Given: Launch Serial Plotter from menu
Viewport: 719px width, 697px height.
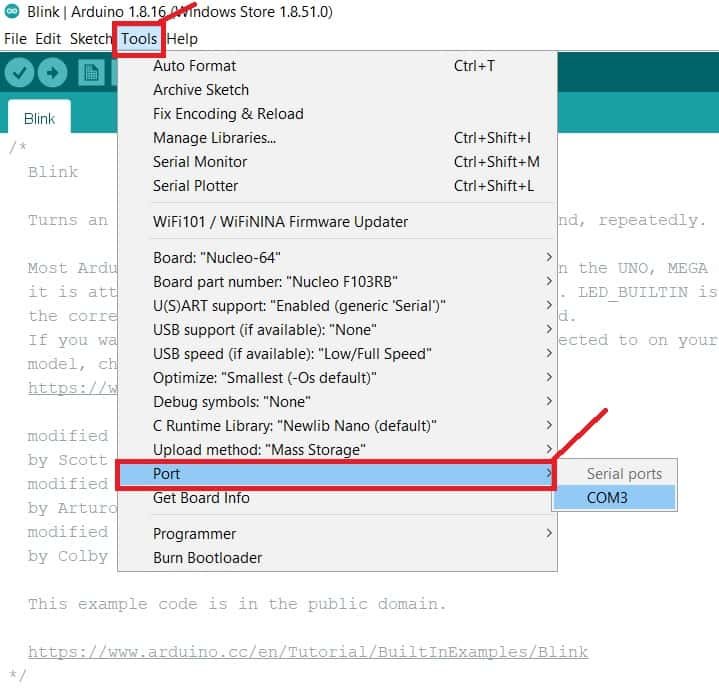Looking at the screenshot, I should pyautogui.click(x=337, y=186).
